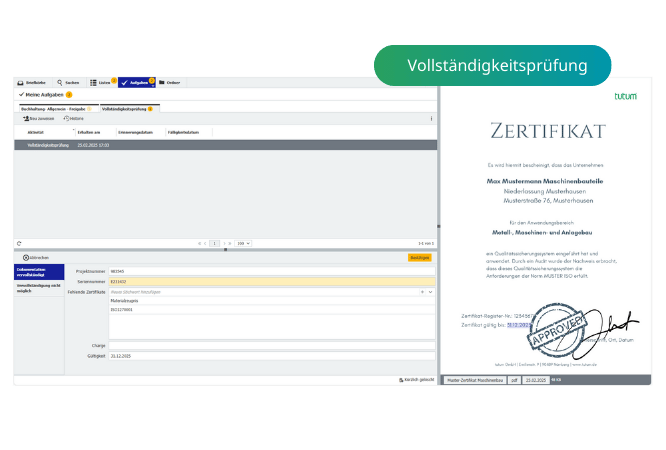666x450 pixels.
Task: Click the Ordner folder icon
Action: 161,82
